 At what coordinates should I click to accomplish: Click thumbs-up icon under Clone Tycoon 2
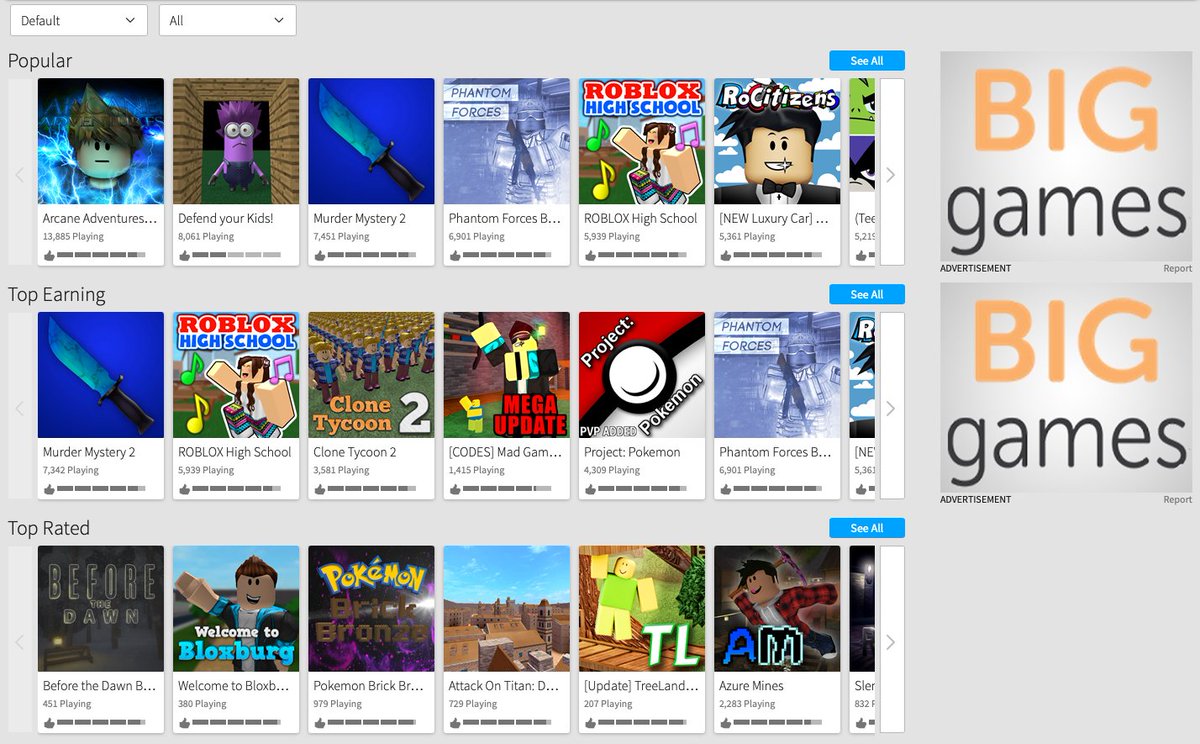click(319, 489)
